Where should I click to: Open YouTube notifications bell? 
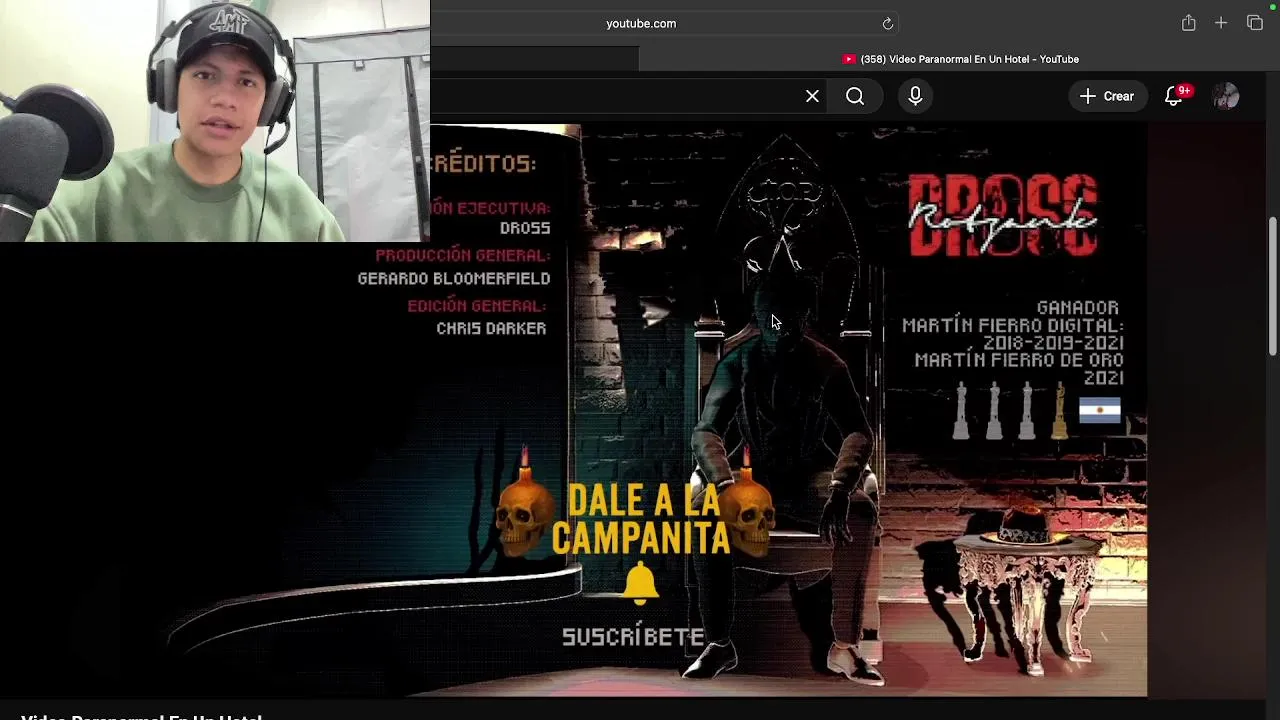1174,96
